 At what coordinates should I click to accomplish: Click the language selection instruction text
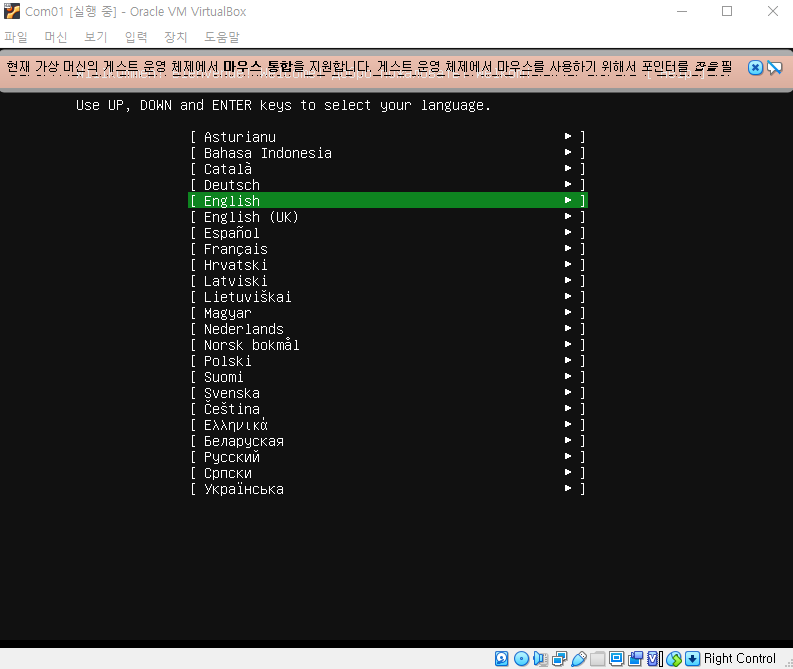click(x=283, y=105)
